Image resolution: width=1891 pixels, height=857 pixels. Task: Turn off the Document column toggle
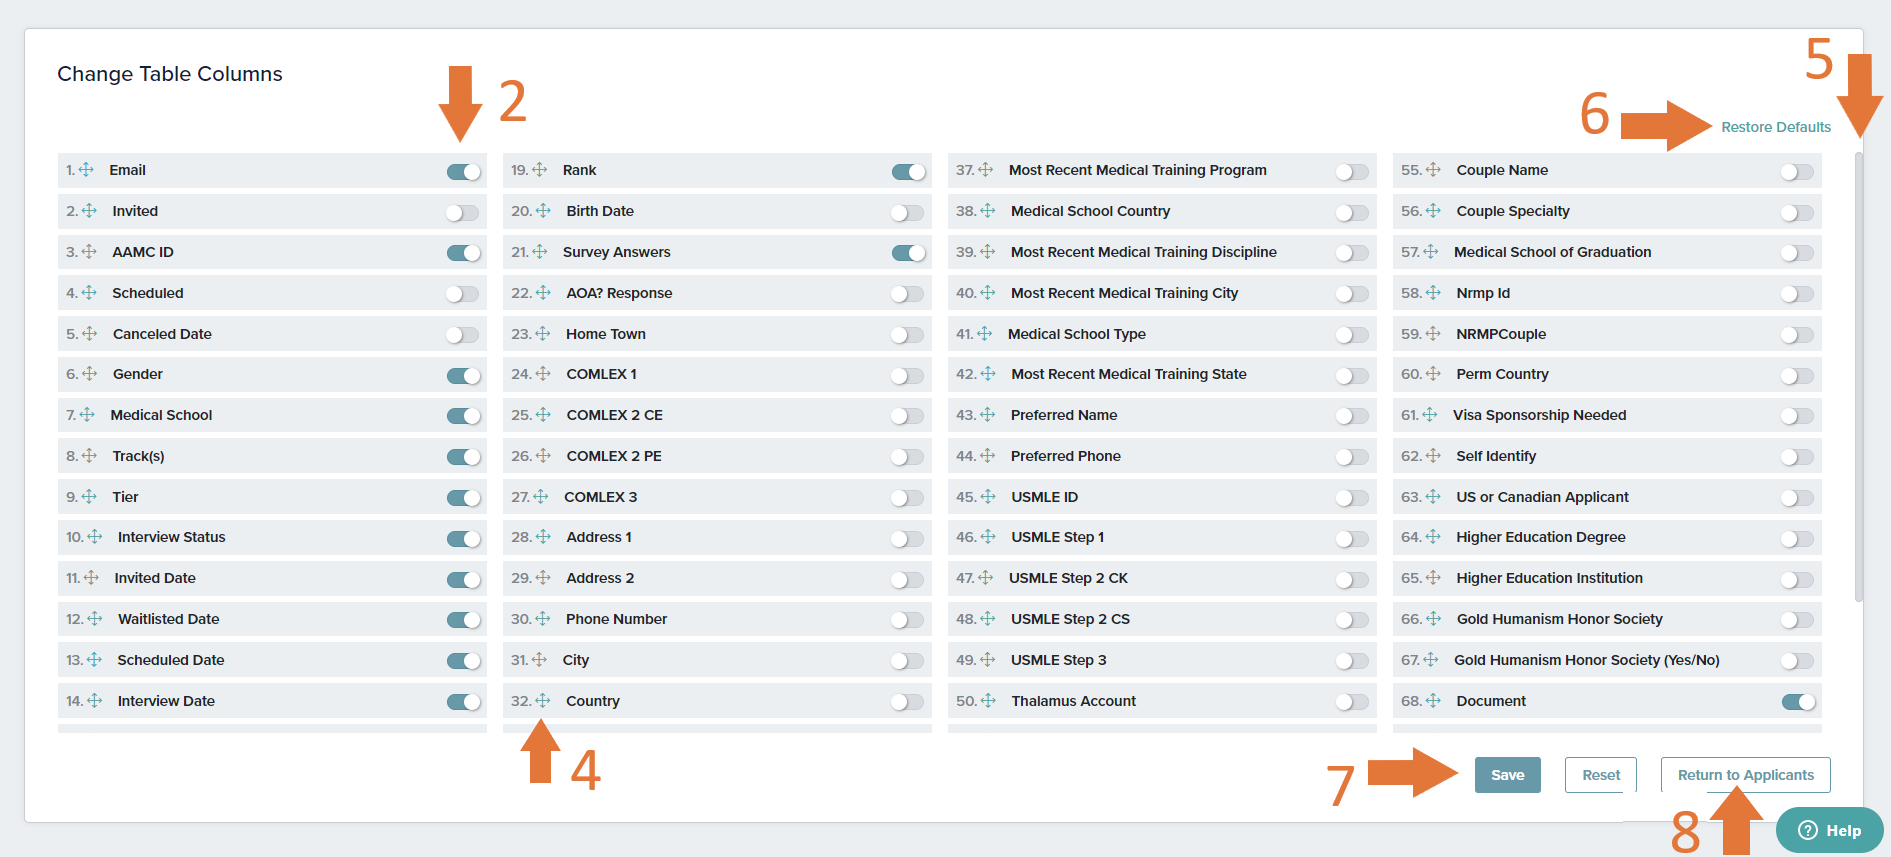(x=1799, y=702)
